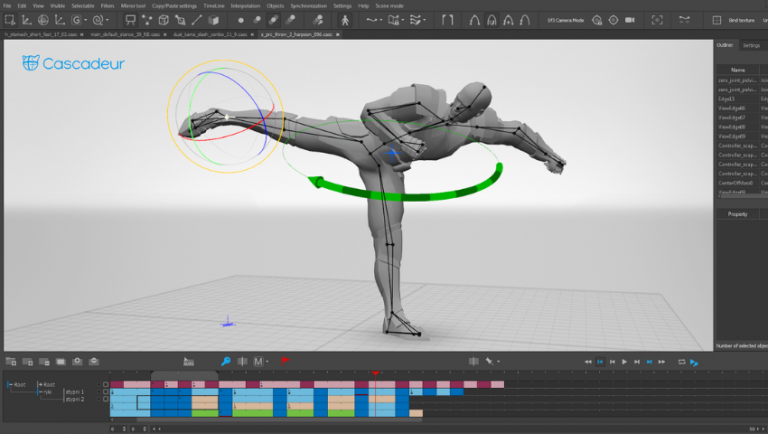Open the spiral tool dropdown arrow

107,20
